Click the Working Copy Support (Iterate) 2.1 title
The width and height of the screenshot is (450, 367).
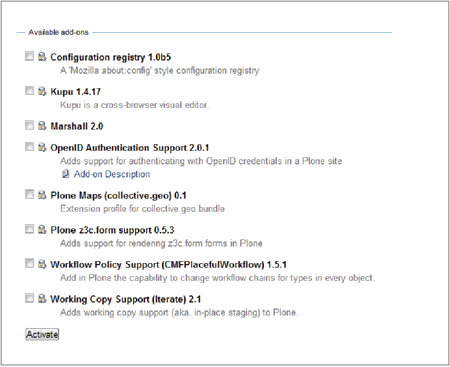[126, 299]
